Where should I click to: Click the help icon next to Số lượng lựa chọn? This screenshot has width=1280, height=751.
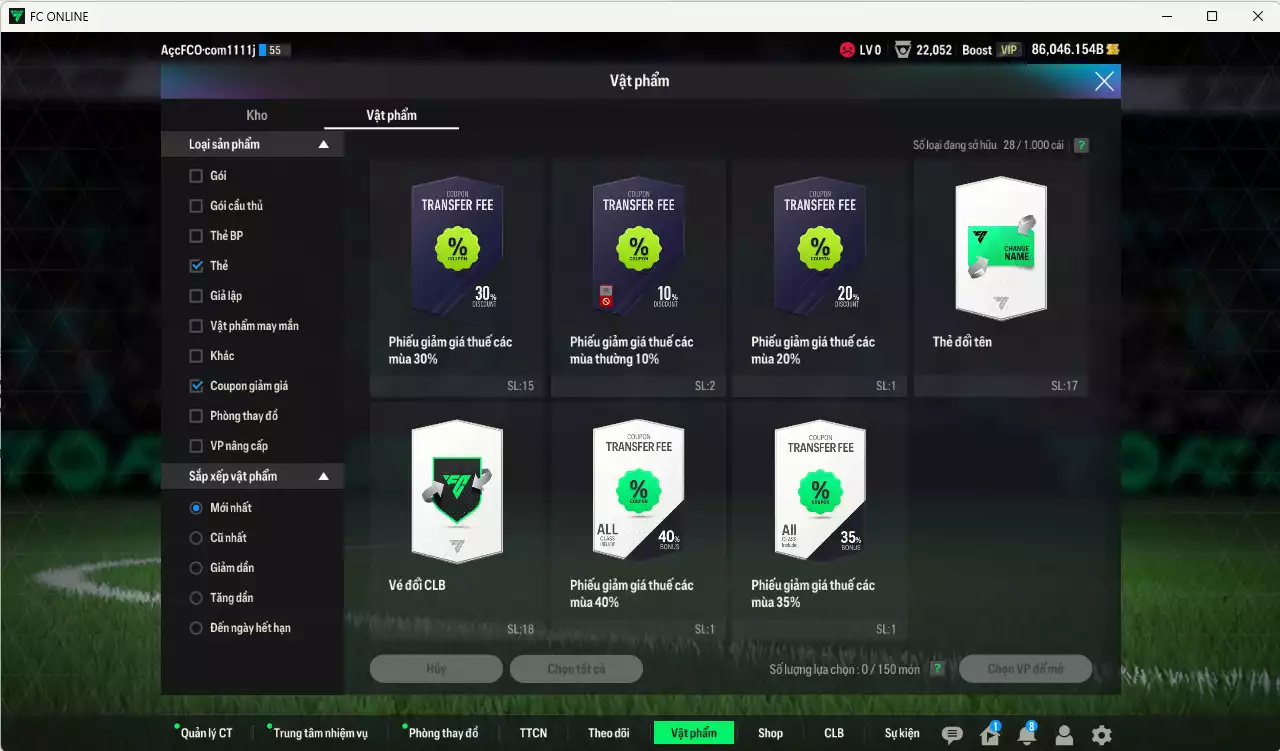(937, 669)
